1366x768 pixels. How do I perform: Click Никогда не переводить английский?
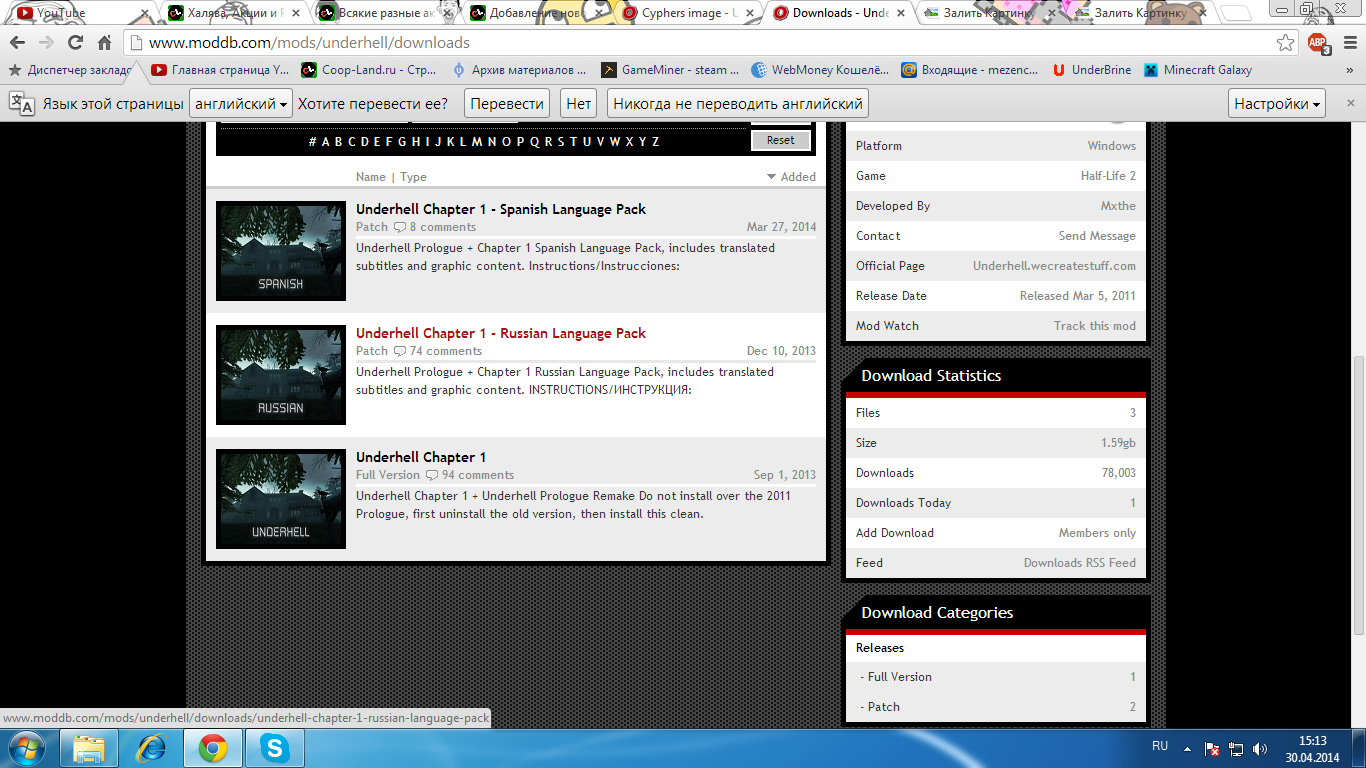coord(738,103)
